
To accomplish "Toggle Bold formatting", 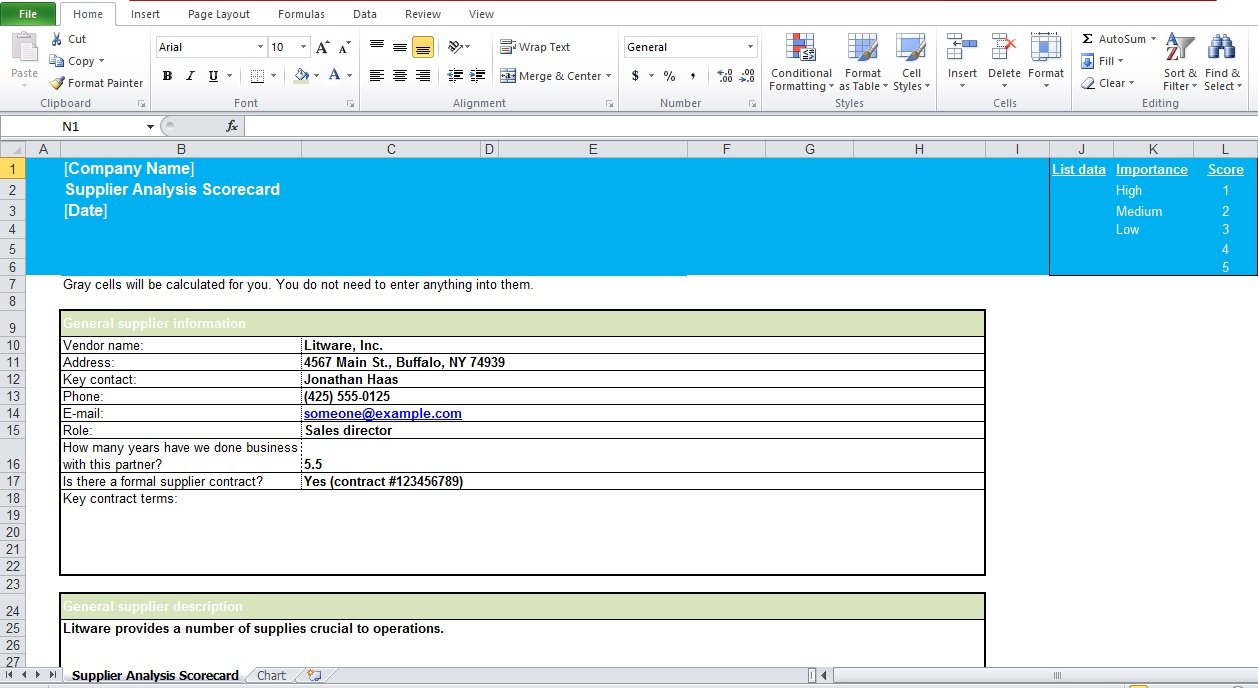I will (x=167, y=76).
